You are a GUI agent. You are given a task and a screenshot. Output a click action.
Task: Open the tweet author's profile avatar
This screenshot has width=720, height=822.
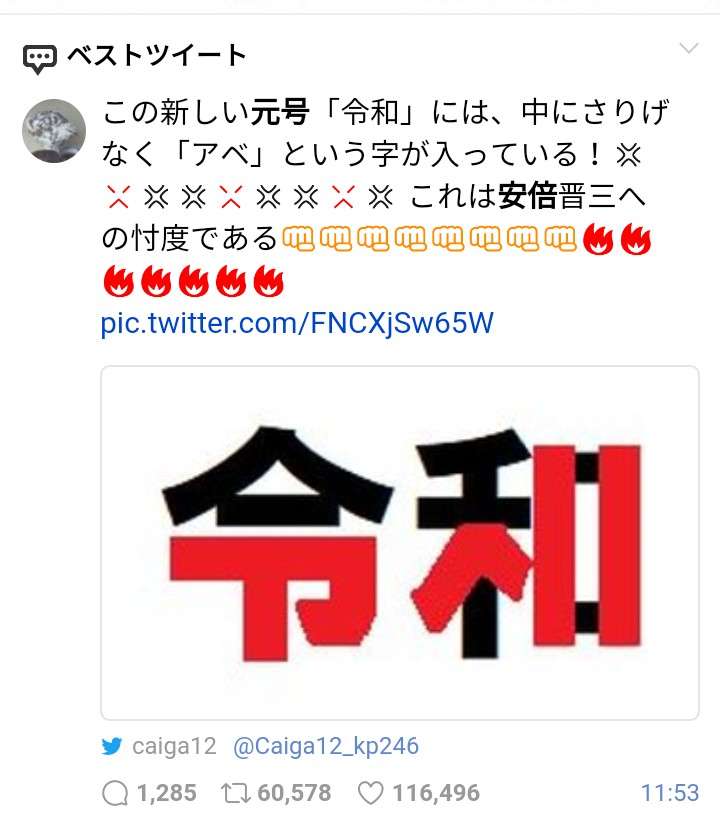click(x=54, y=131)
